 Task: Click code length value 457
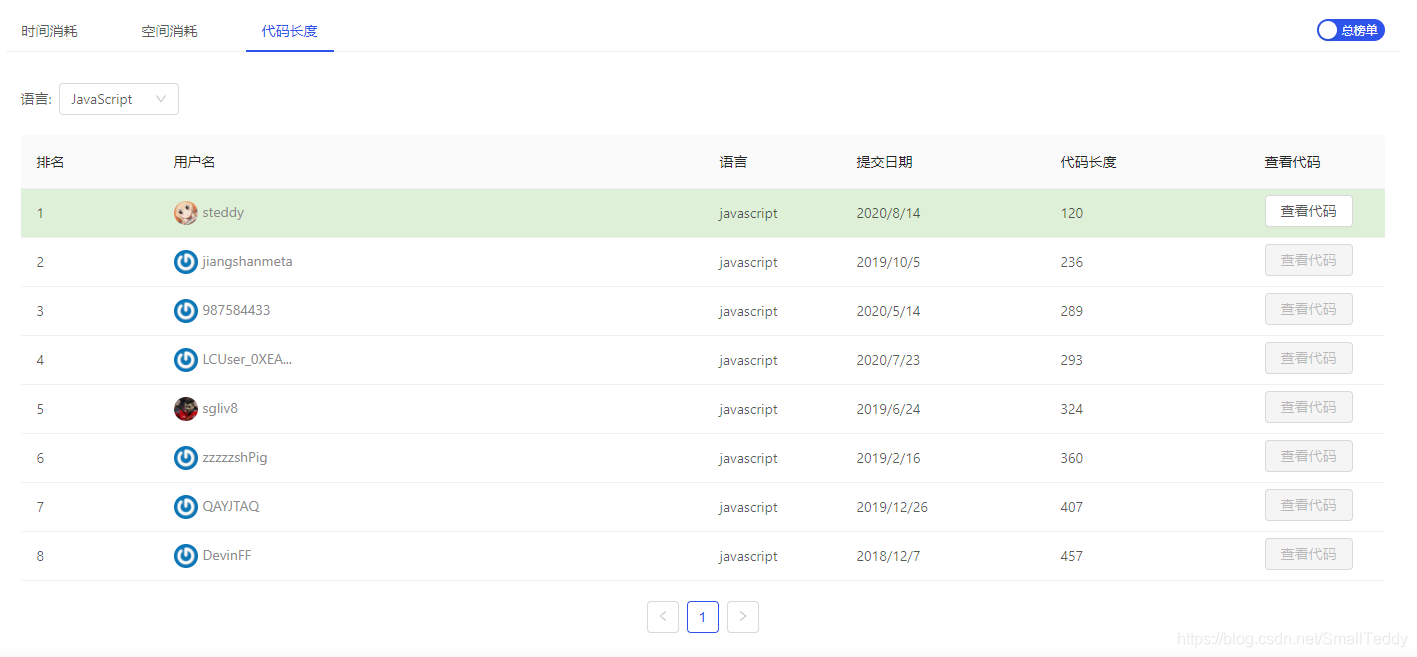click(x=1072, y=557)
